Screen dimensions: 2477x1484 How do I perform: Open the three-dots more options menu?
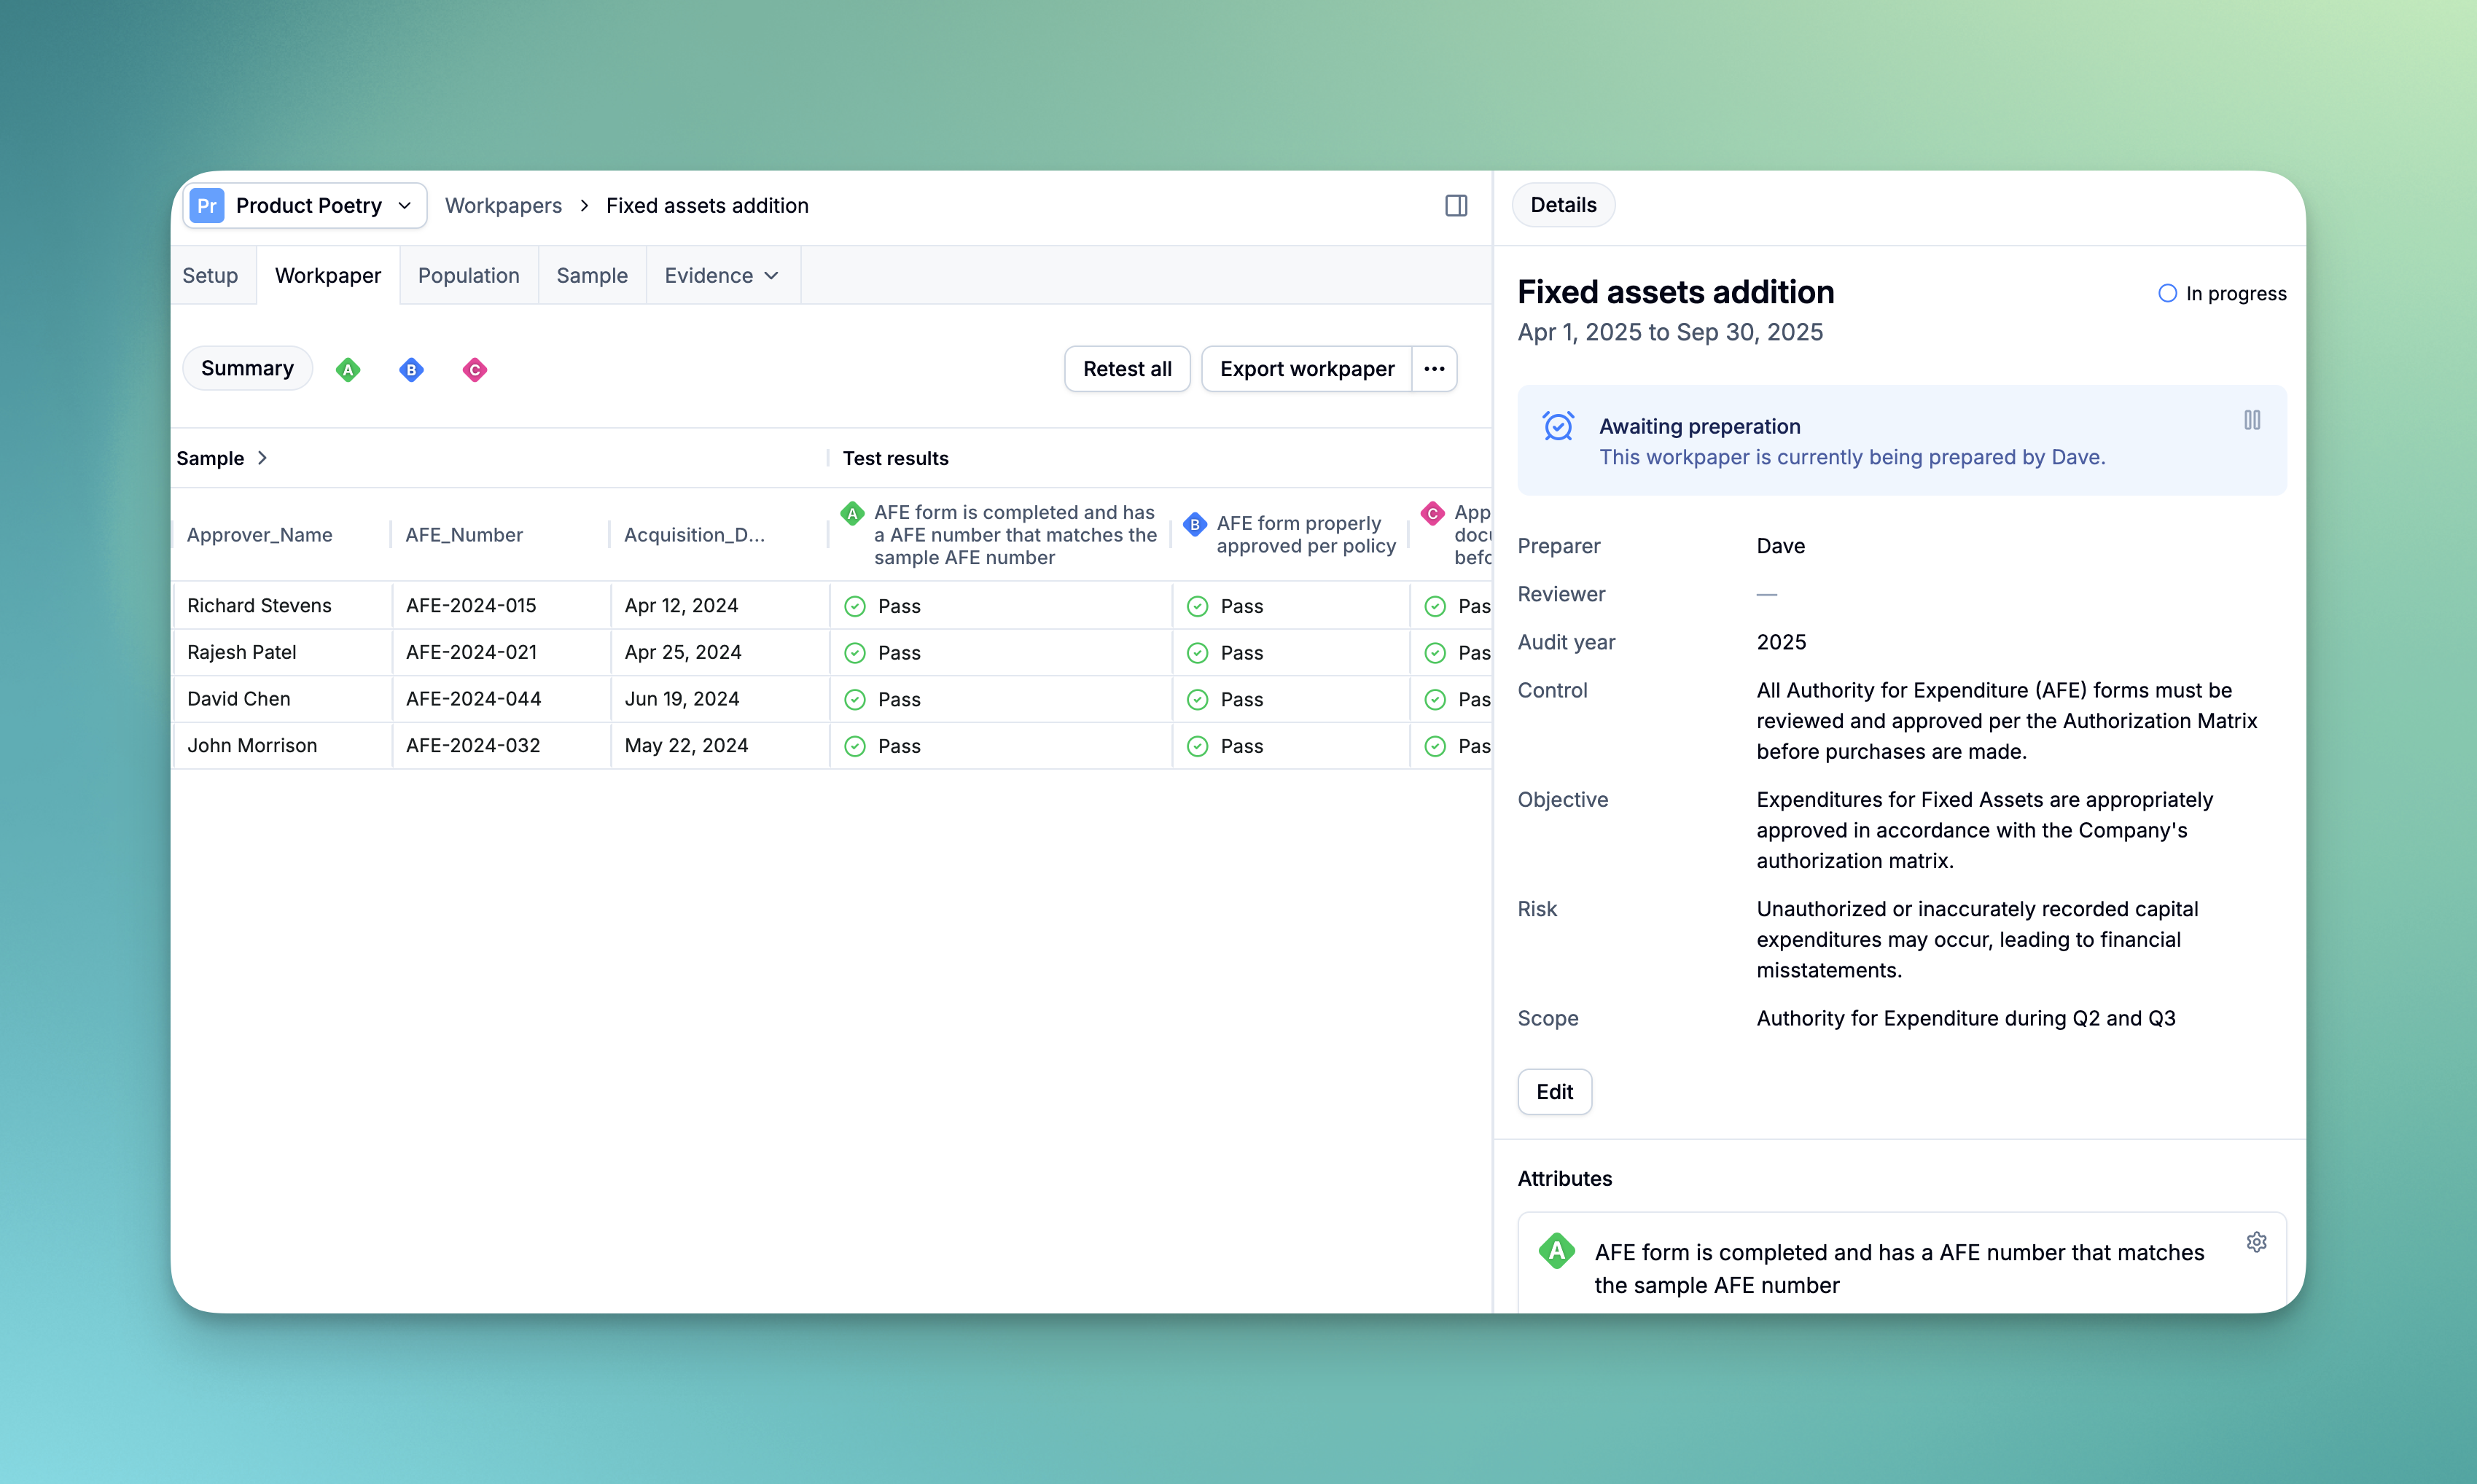[x=1434, y=369]
